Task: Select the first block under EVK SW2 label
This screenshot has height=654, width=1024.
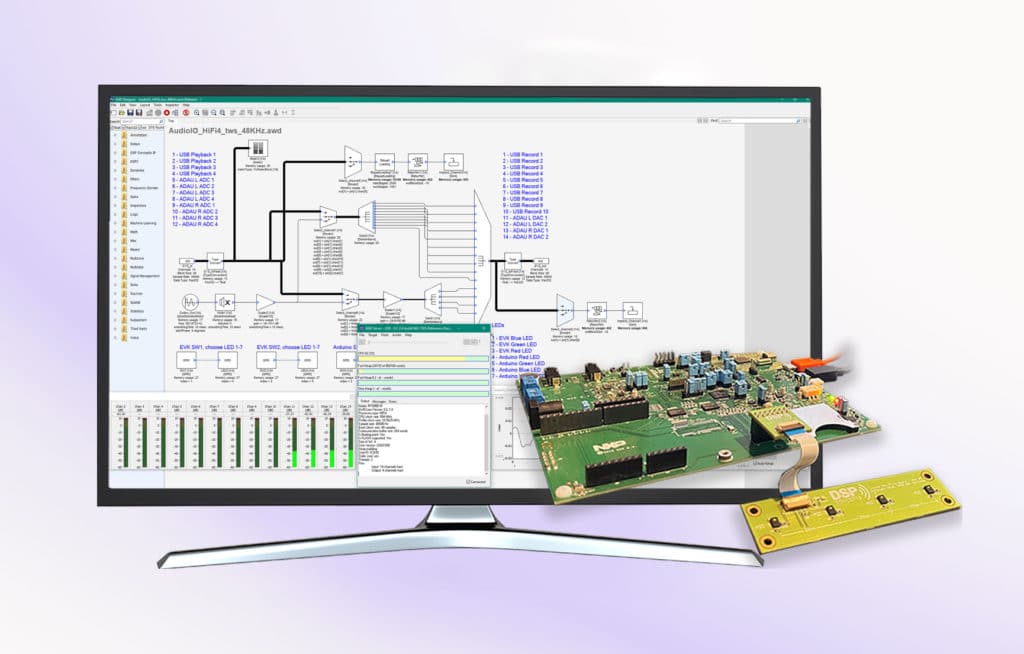Action: [x=265, y=360]
